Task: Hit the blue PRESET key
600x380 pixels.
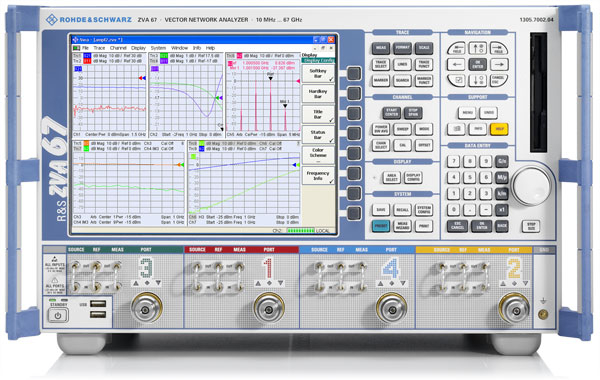Action: (x=381, y=226)
